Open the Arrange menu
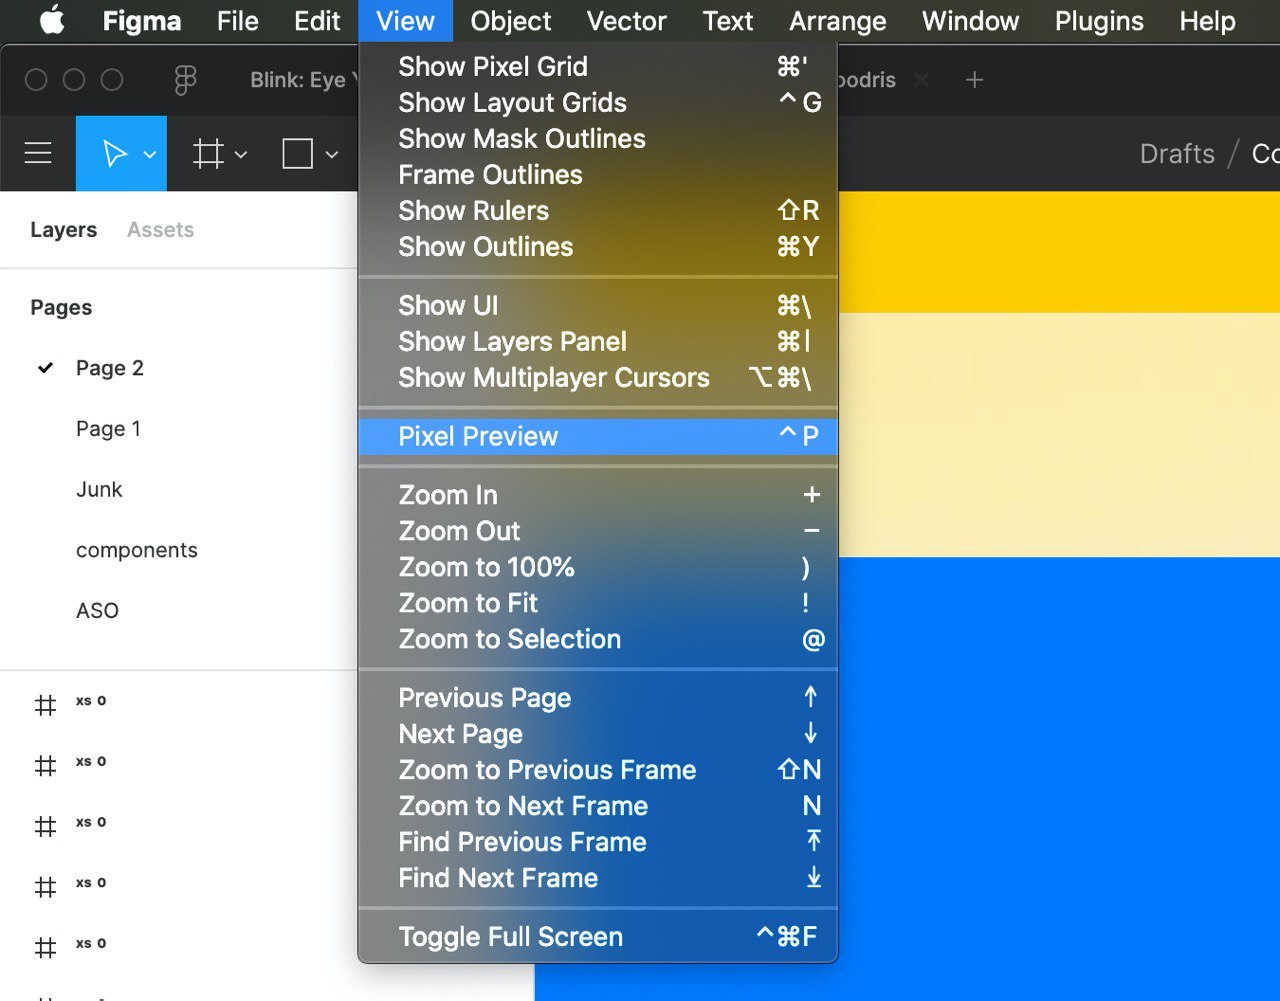Viewport: 1280px width, 1001px height. click(x=838, y=21)
